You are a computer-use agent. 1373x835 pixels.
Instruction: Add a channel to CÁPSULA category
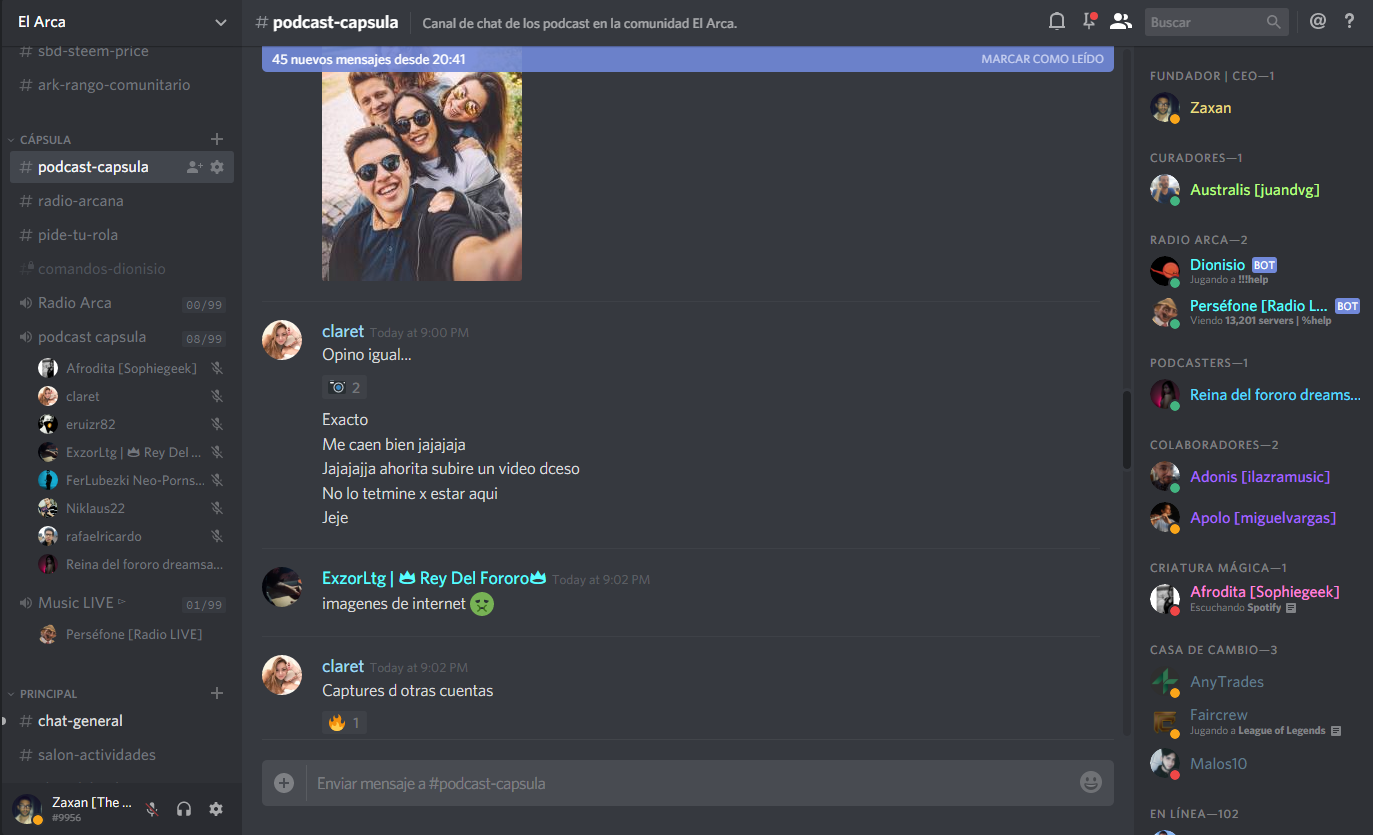click(217, 139)
